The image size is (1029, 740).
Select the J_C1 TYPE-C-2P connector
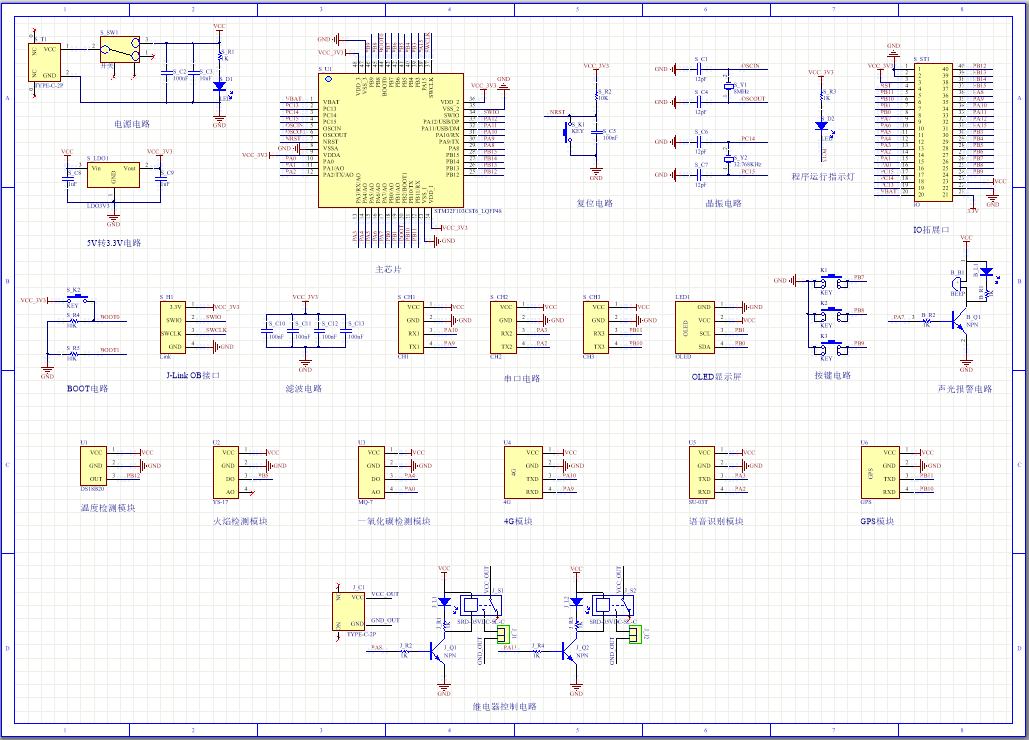[x=348, y=611]
